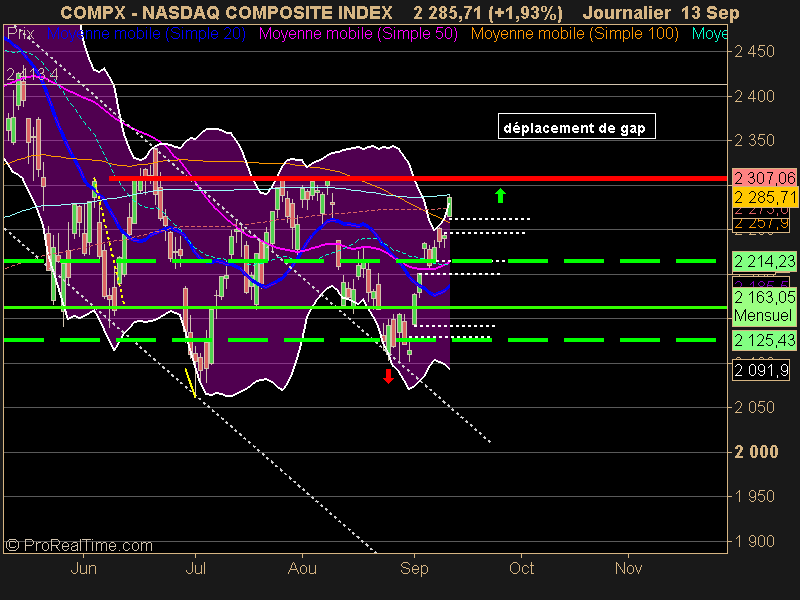
Task: Click the quote 2 285,71 (+1,93%) in header
Action: 488,13
